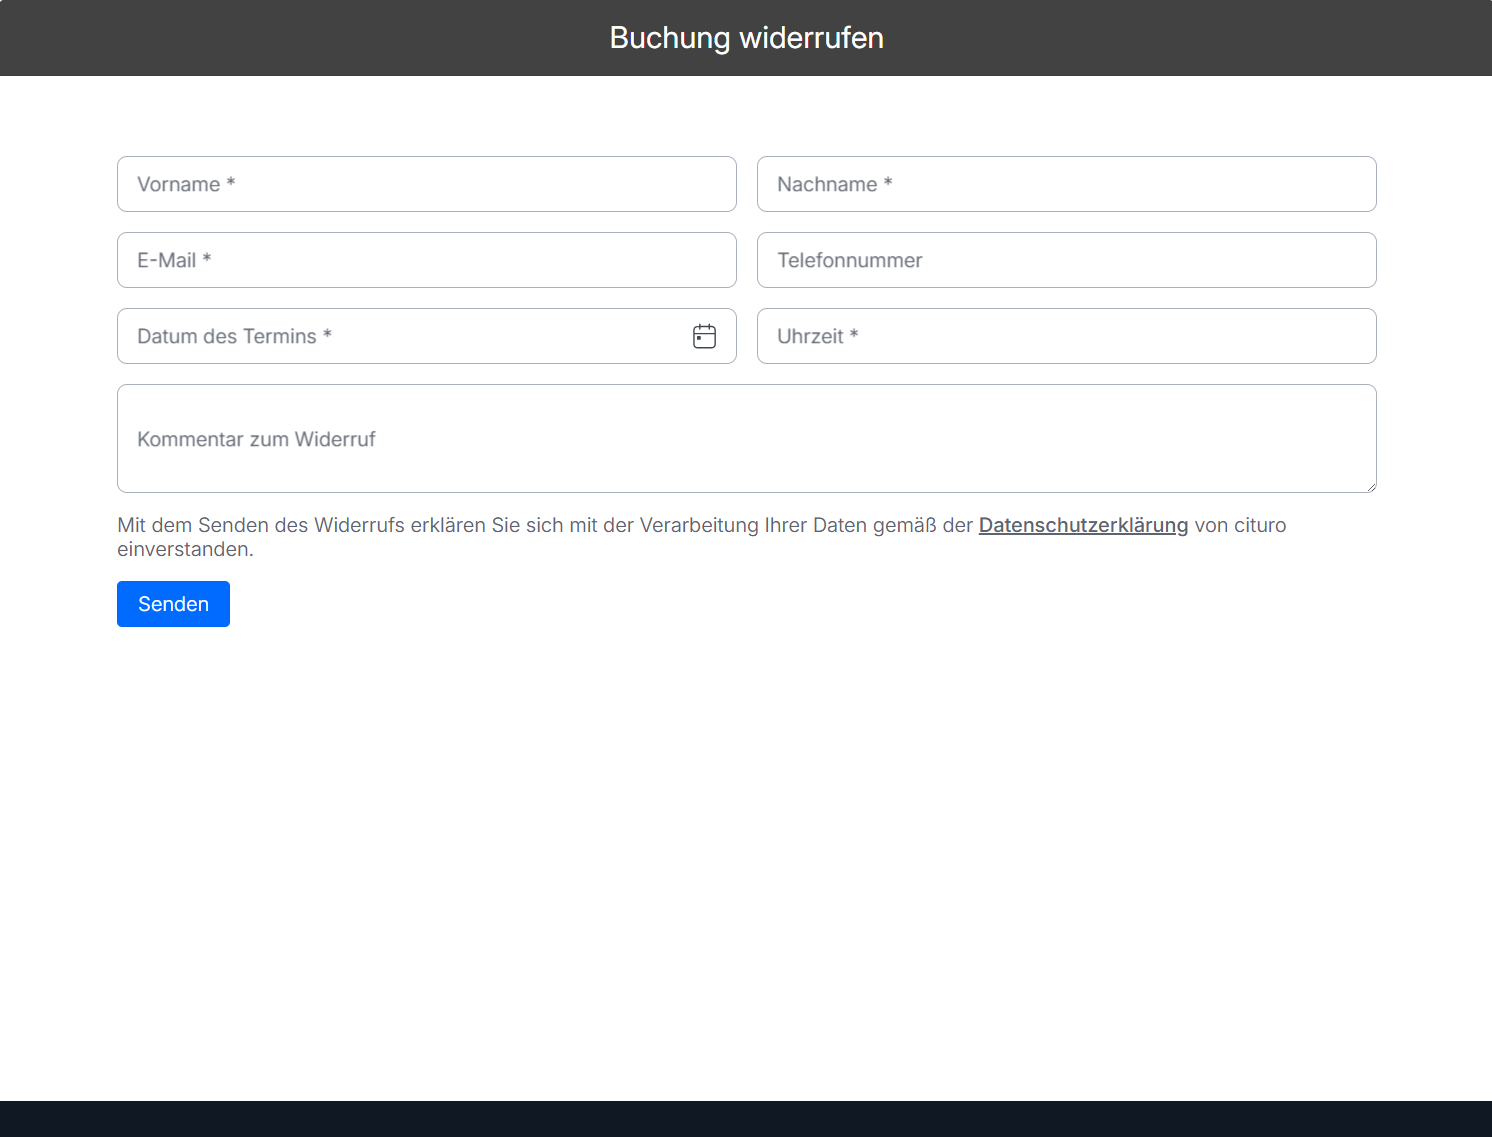Viewport: 1492px width, 1137px height.
Task: Click the Buchung widerrufen header title
Action: coord(746,38)
